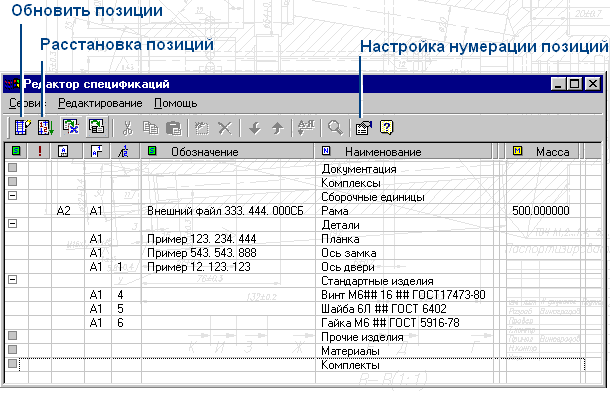Screen dimensions: 610x393
Task: Select the Винт М6 ГОСТ17473-80 row
Action: coord(403,295)
